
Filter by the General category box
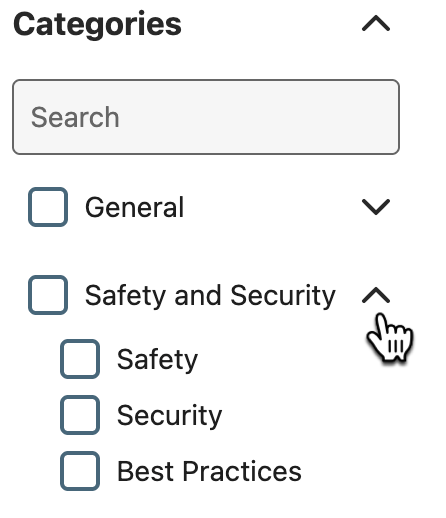coord(48,207)
